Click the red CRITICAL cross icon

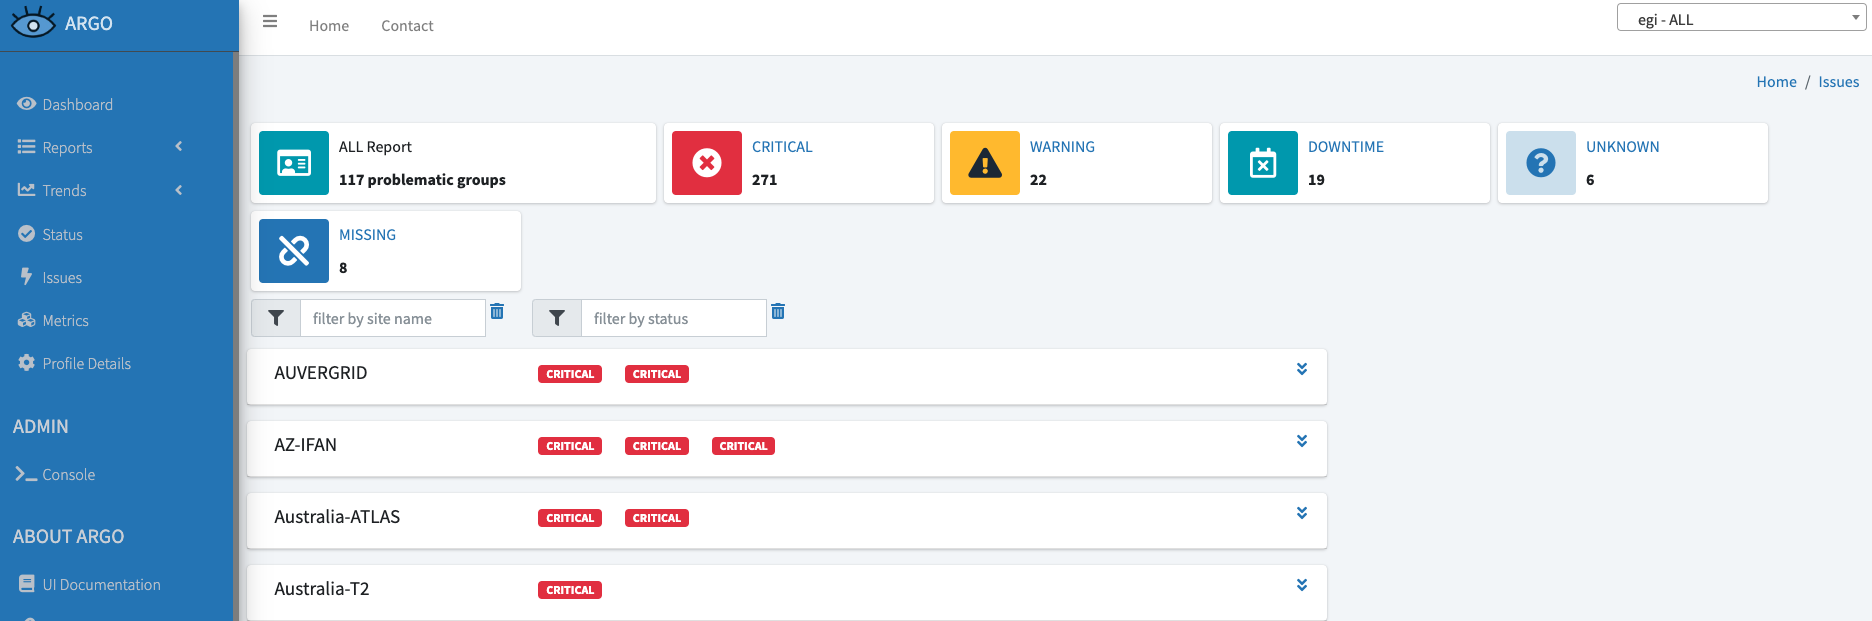pos(706,163)
